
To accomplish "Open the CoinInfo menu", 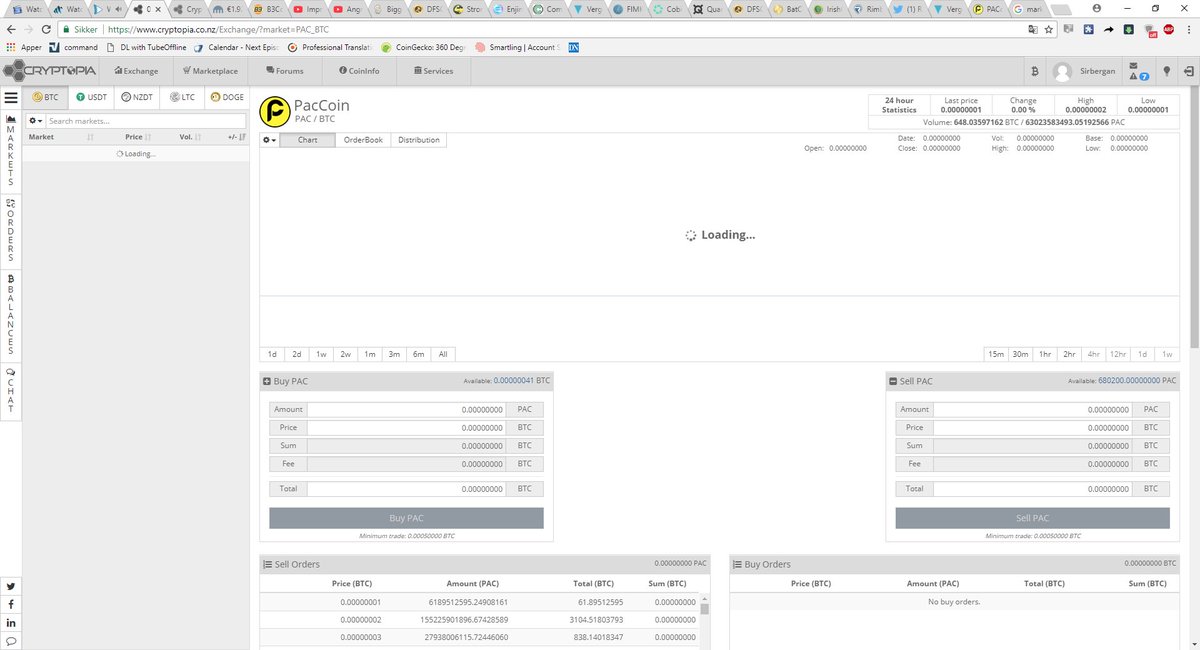I will pyautogui.click(x=359, y=71).
